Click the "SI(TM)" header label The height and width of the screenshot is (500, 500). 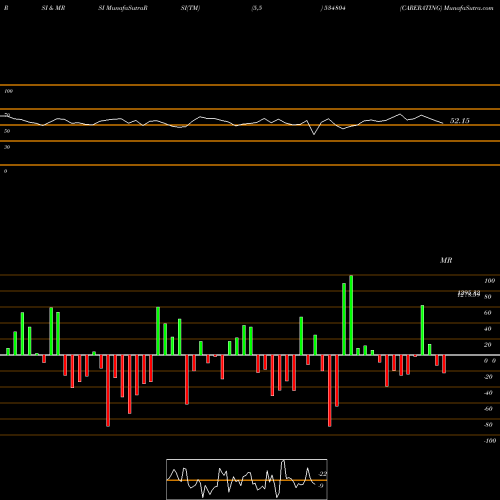(x=190, y=8)
